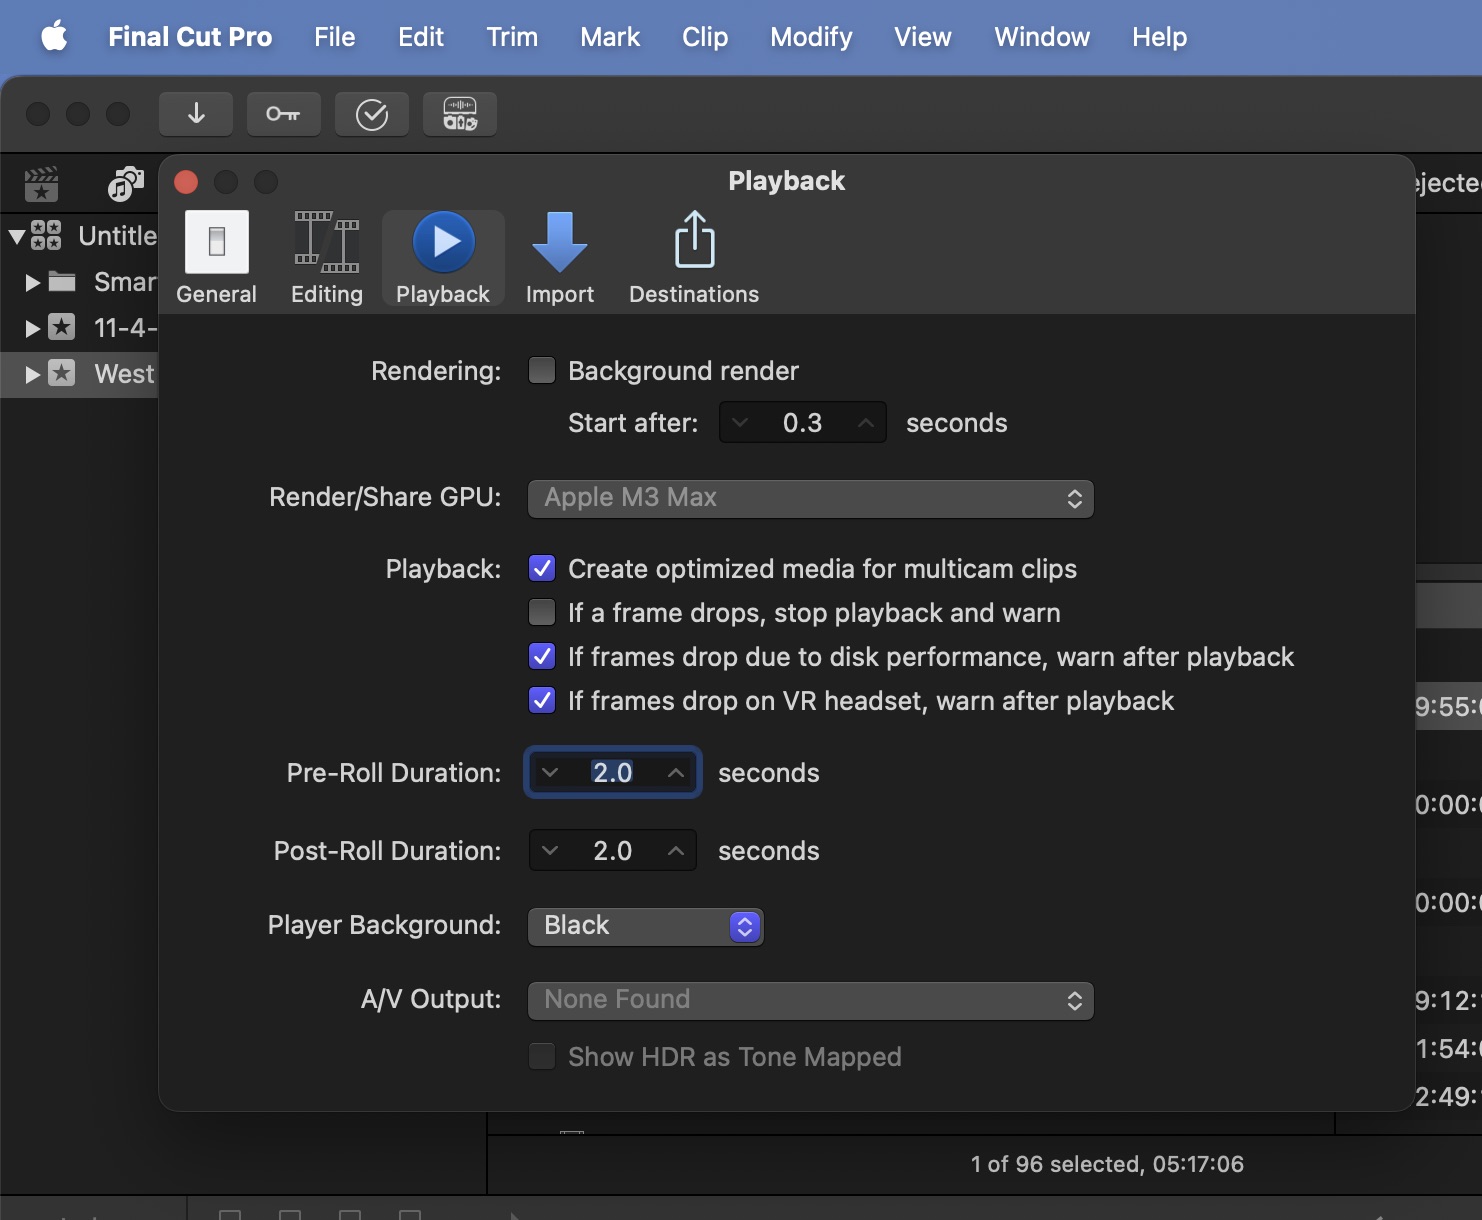Open the File menu
1482x1220 pixels.
pos(335,37)
